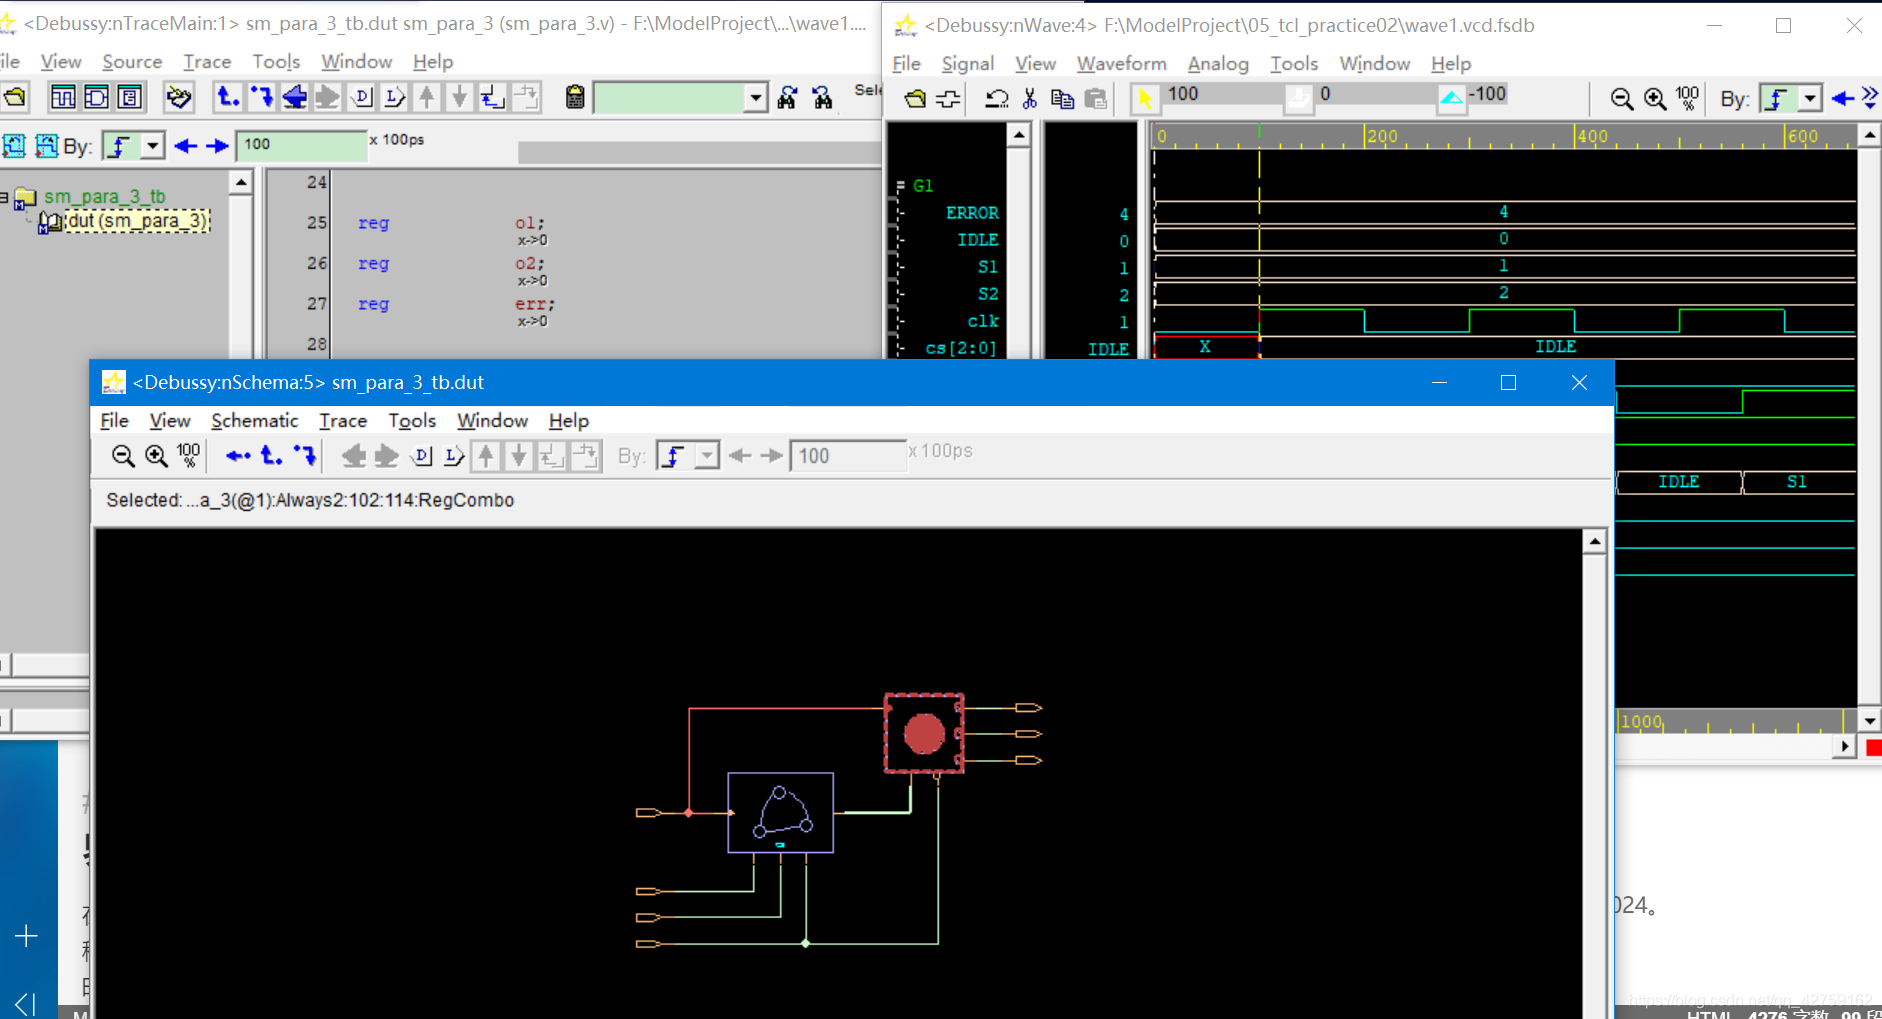This screenshot has width=1882, height=1019.
Task: Select the ERROR signal in nWave list
Action: [972, 213]
